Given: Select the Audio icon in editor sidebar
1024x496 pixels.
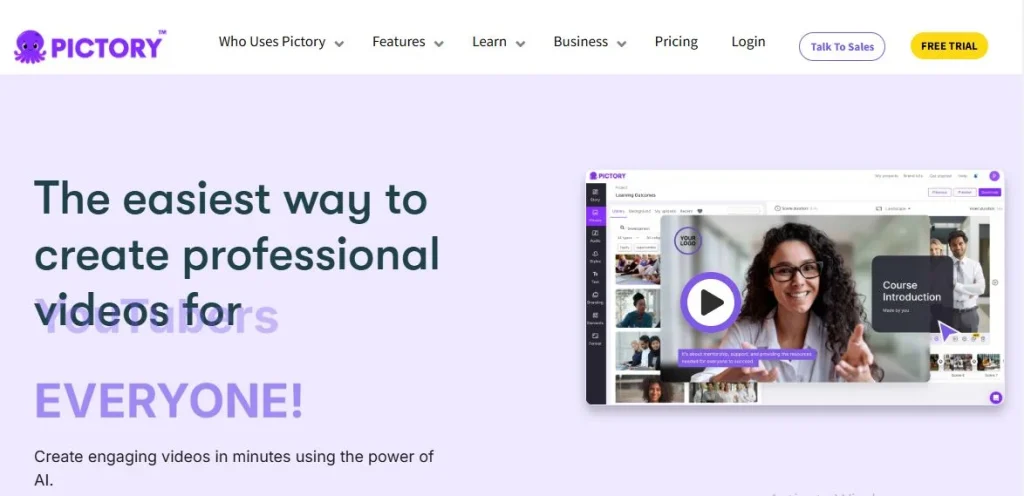Looking at the screenshot, I should click(x=595, y=236).
